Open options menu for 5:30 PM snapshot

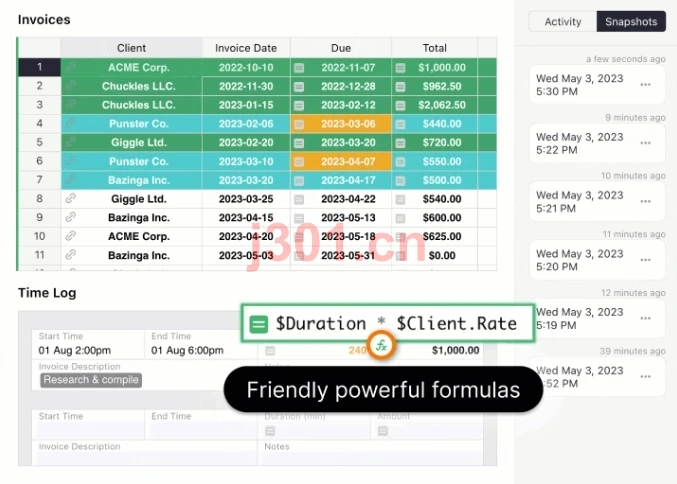tap(645, 85)
